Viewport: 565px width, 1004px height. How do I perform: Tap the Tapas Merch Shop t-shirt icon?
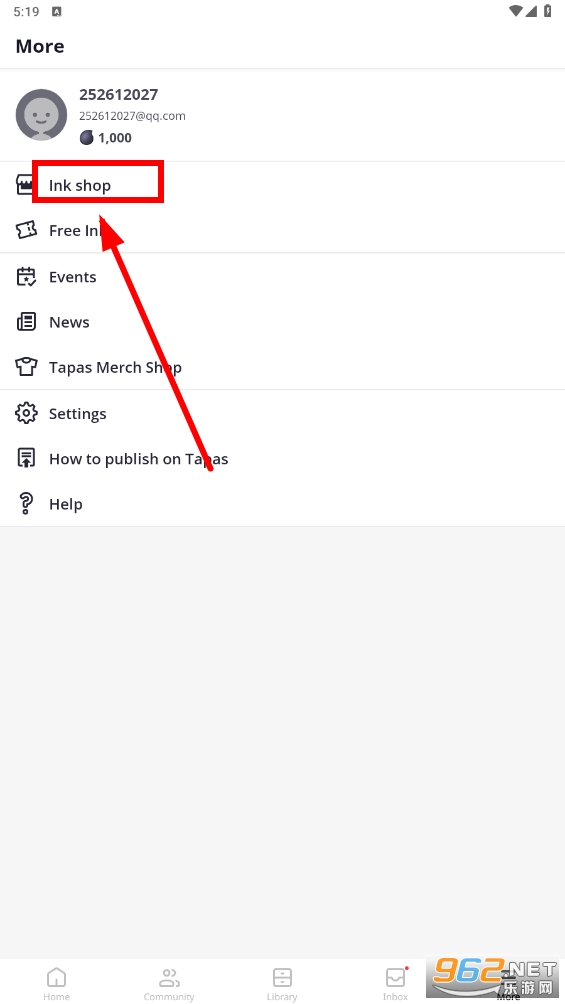click(x=26, y=367)
